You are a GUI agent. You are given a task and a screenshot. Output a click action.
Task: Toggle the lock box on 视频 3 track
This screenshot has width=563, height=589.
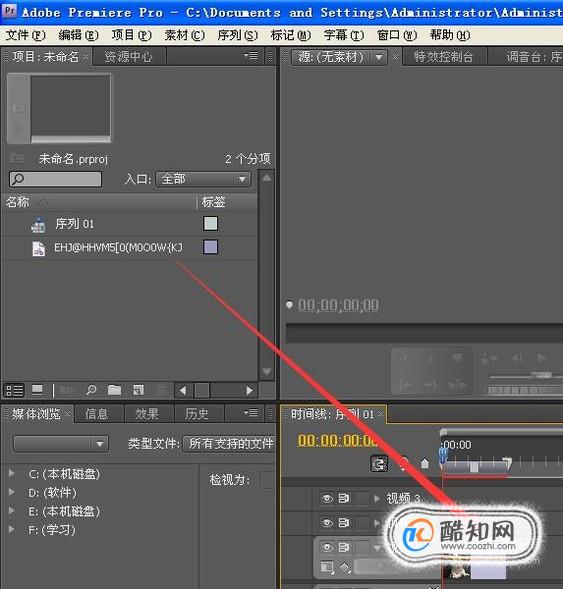pyautogui.click(x=362, y=498)
